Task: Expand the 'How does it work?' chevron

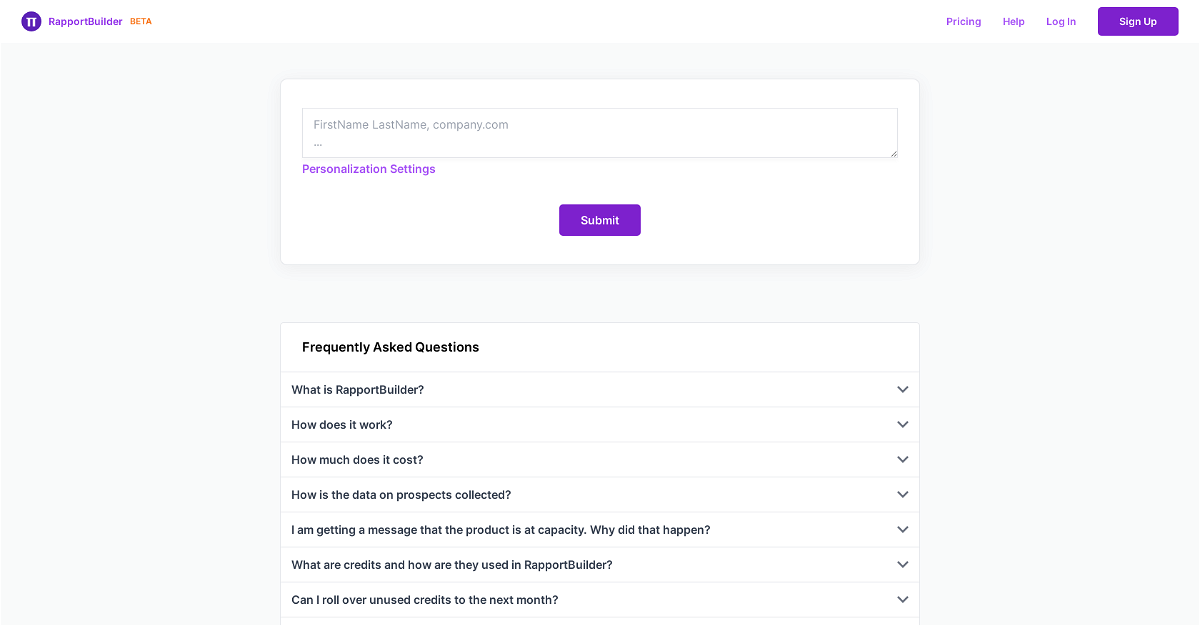Action: 902,425
